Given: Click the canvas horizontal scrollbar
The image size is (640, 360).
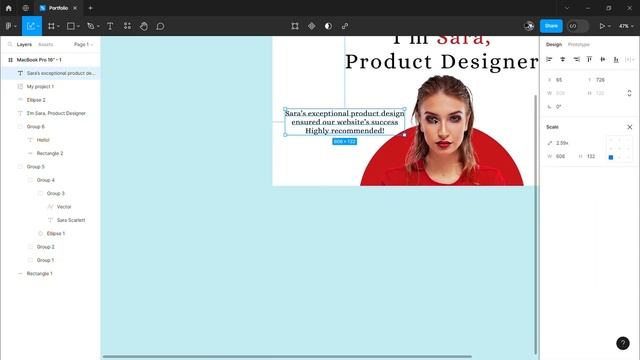Looking at the screenshot, I should (287, 356).
